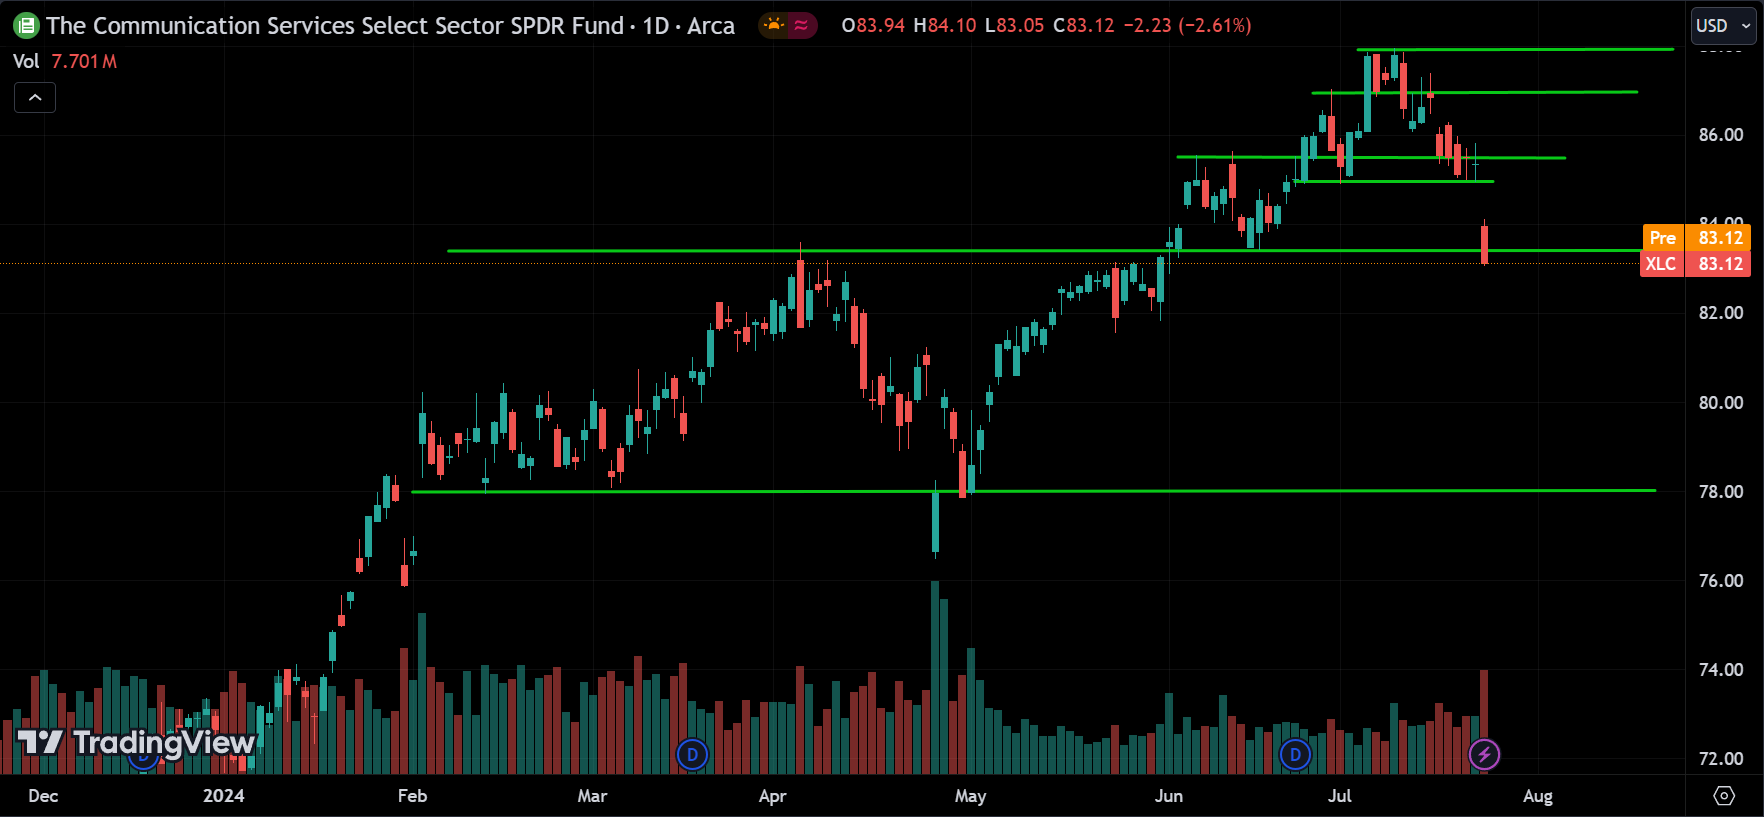Open the USD currency dropdown
Viewport: 1764px width, 817px height.
tap(1724, 26)
